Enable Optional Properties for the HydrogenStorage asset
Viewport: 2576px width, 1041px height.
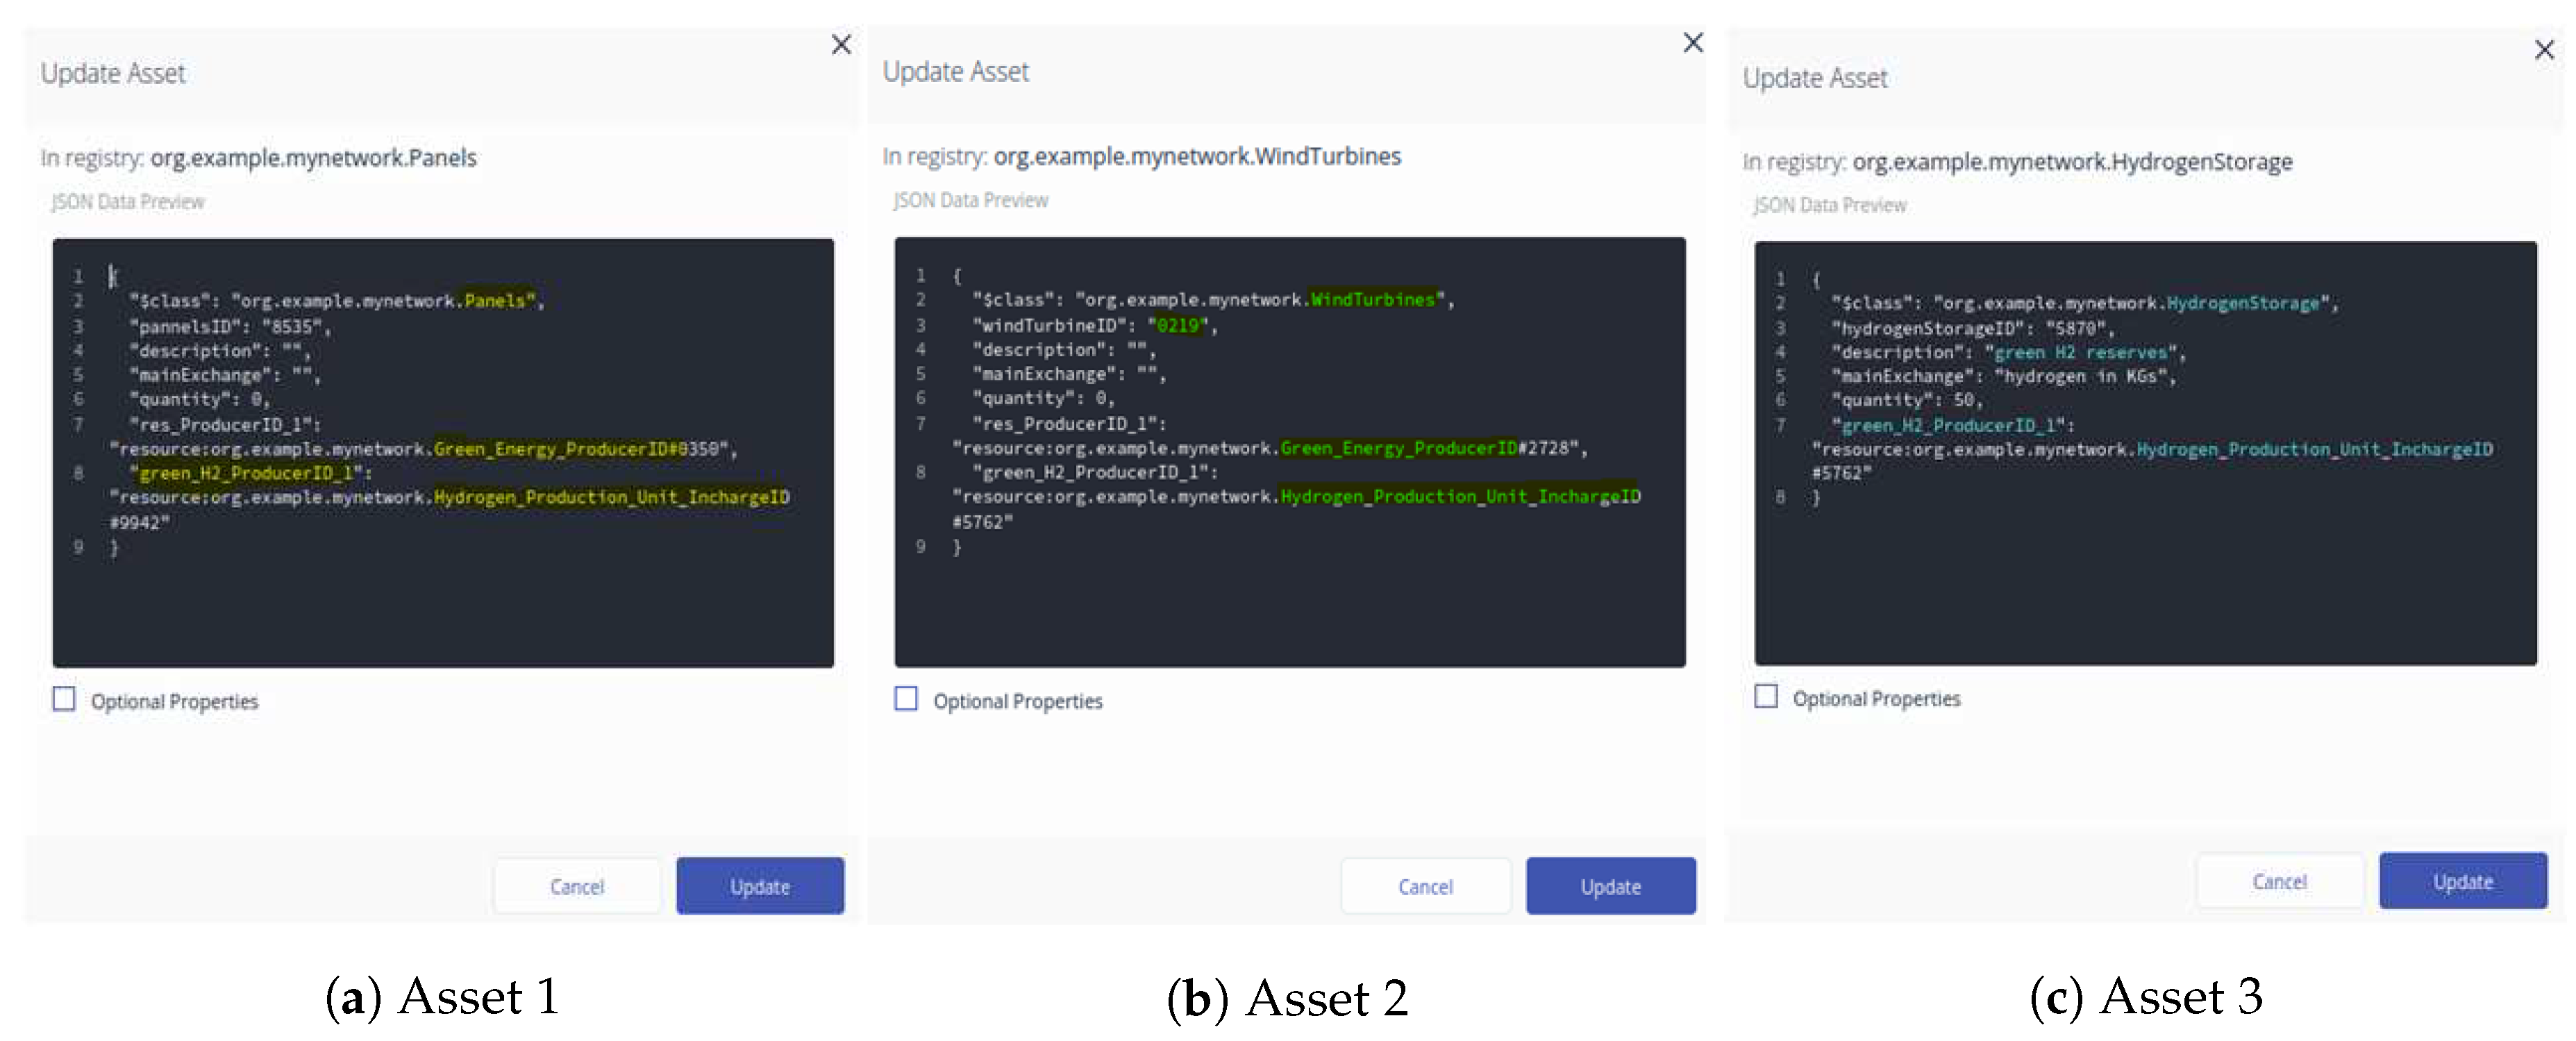tap(1768, 697)
